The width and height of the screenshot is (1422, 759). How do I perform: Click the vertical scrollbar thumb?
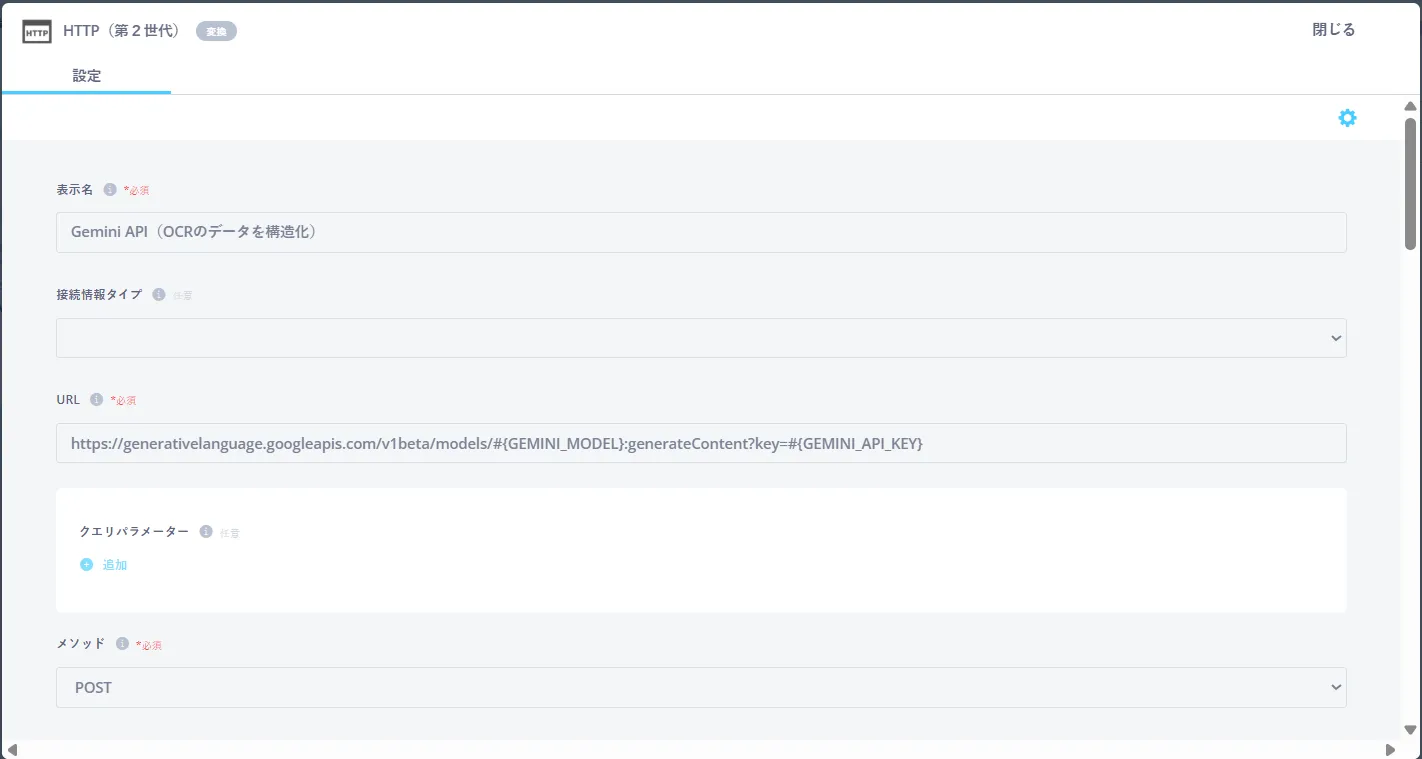(x=1410, y=182)
